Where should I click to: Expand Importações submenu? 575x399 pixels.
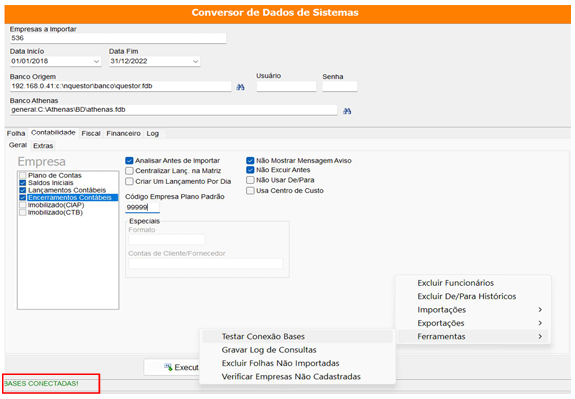pos(473,310)
